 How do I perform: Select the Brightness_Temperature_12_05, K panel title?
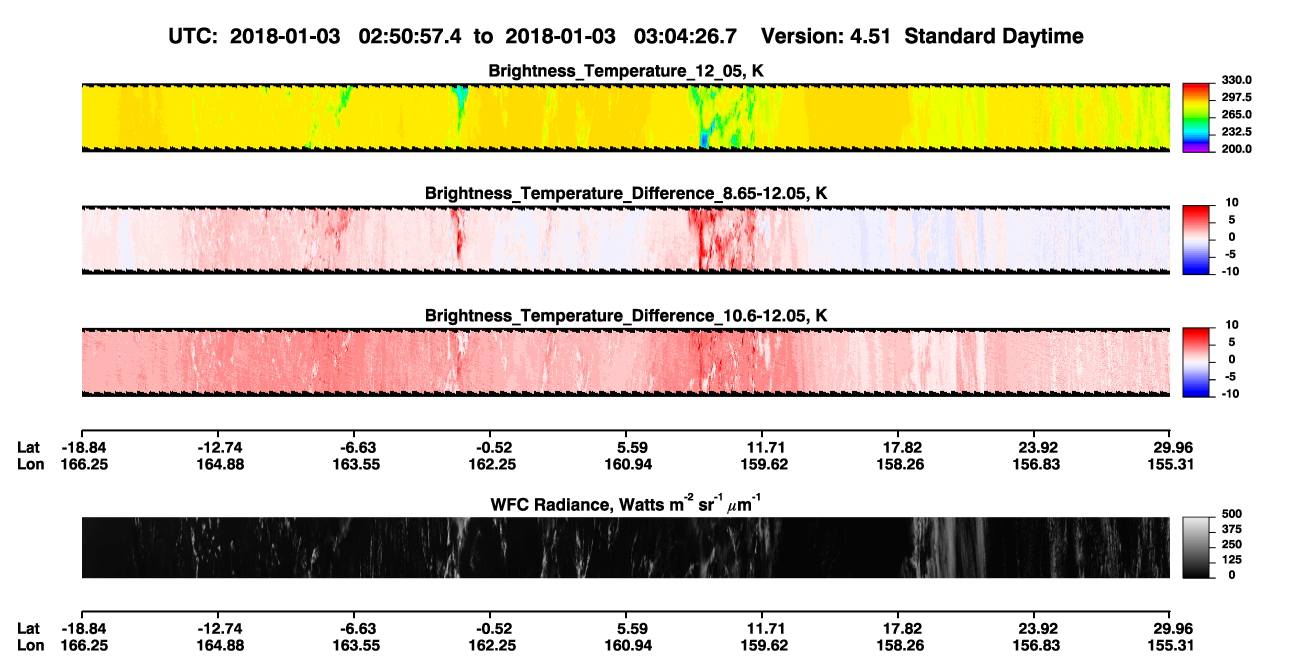(x=626, y=71)
